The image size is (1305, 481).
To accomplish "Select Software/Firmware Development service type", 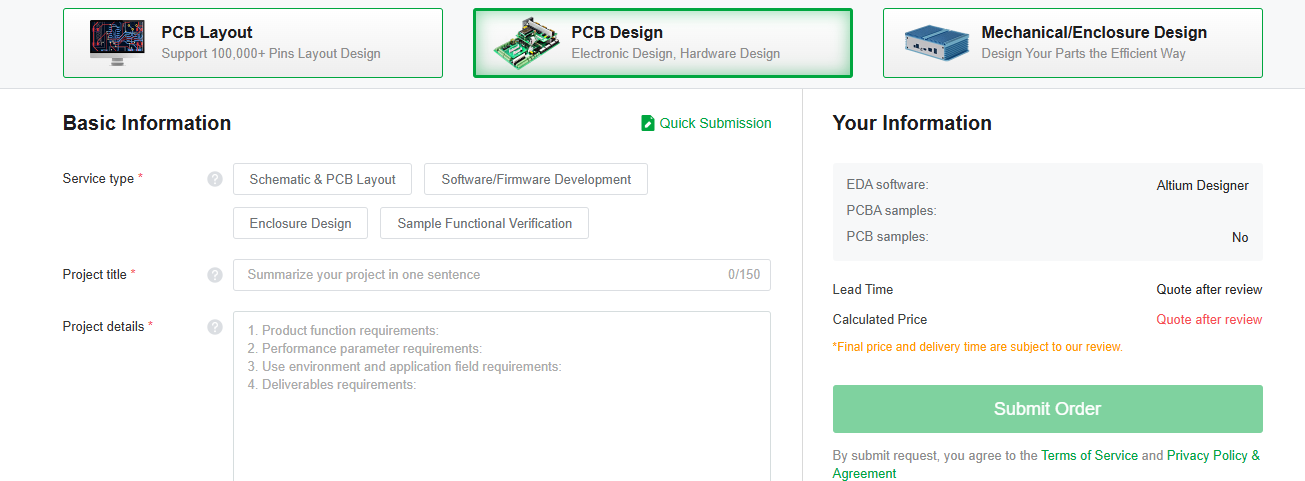I will (536, 179).
